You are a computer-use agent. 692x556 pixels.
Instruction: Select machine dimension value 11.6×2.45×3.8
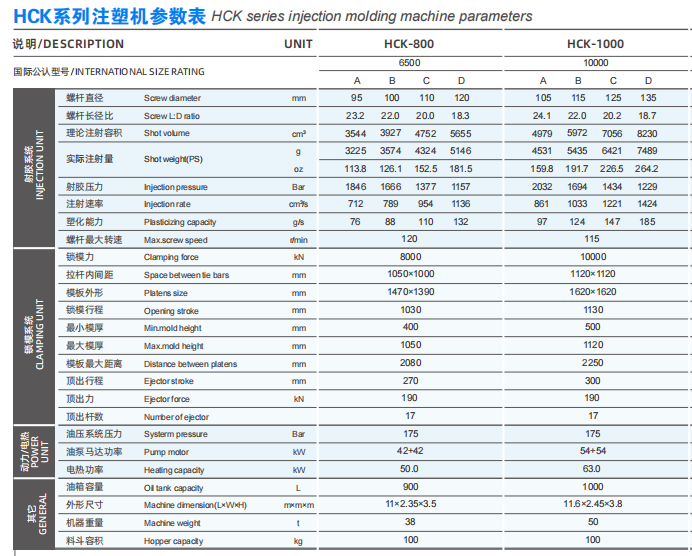(593, 504)
